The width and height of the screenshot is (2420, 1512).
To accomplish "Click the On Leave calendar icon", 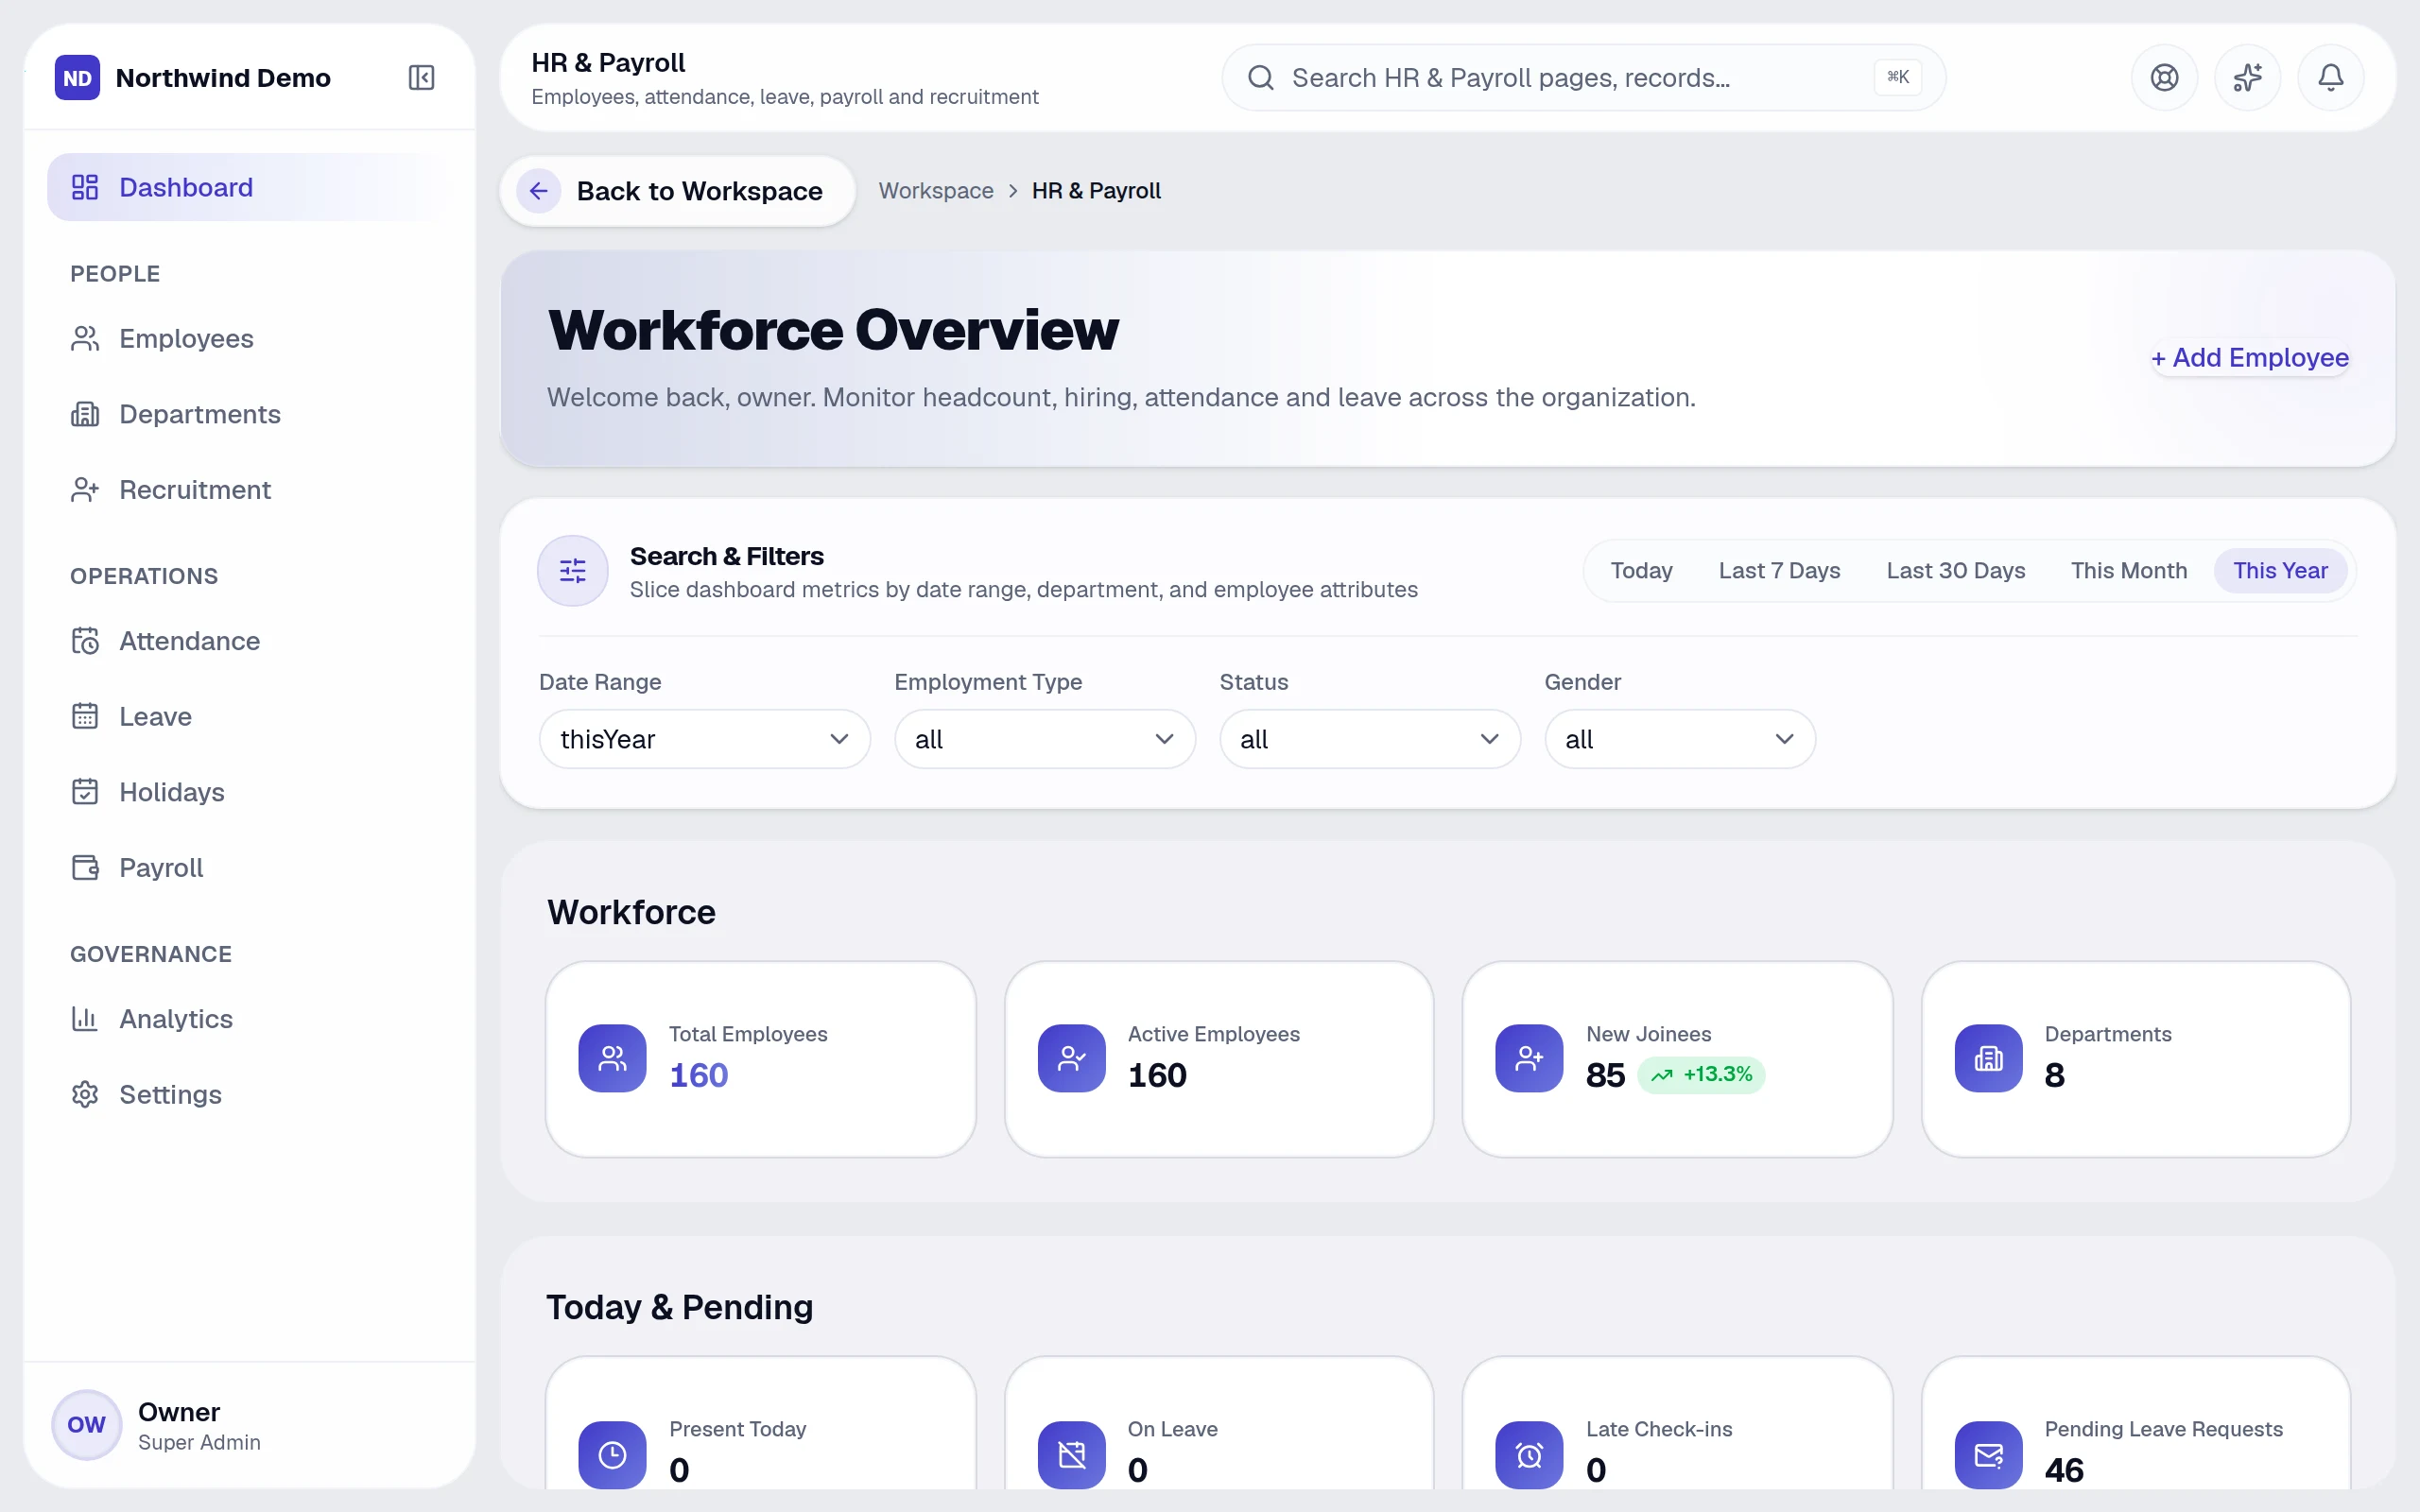I will (x=1071, y=1454).
